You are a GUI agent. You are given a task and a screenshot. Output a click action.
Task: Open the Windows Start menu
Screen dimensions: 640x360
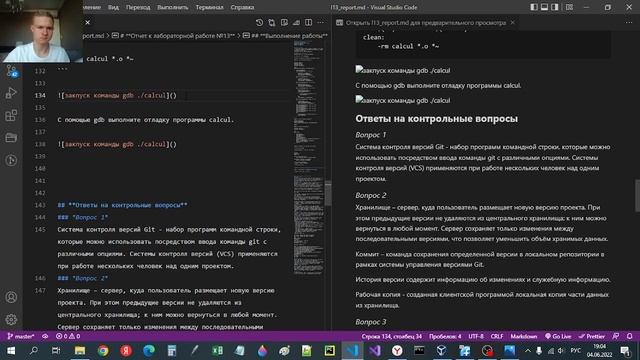click(x=11, y=351)
